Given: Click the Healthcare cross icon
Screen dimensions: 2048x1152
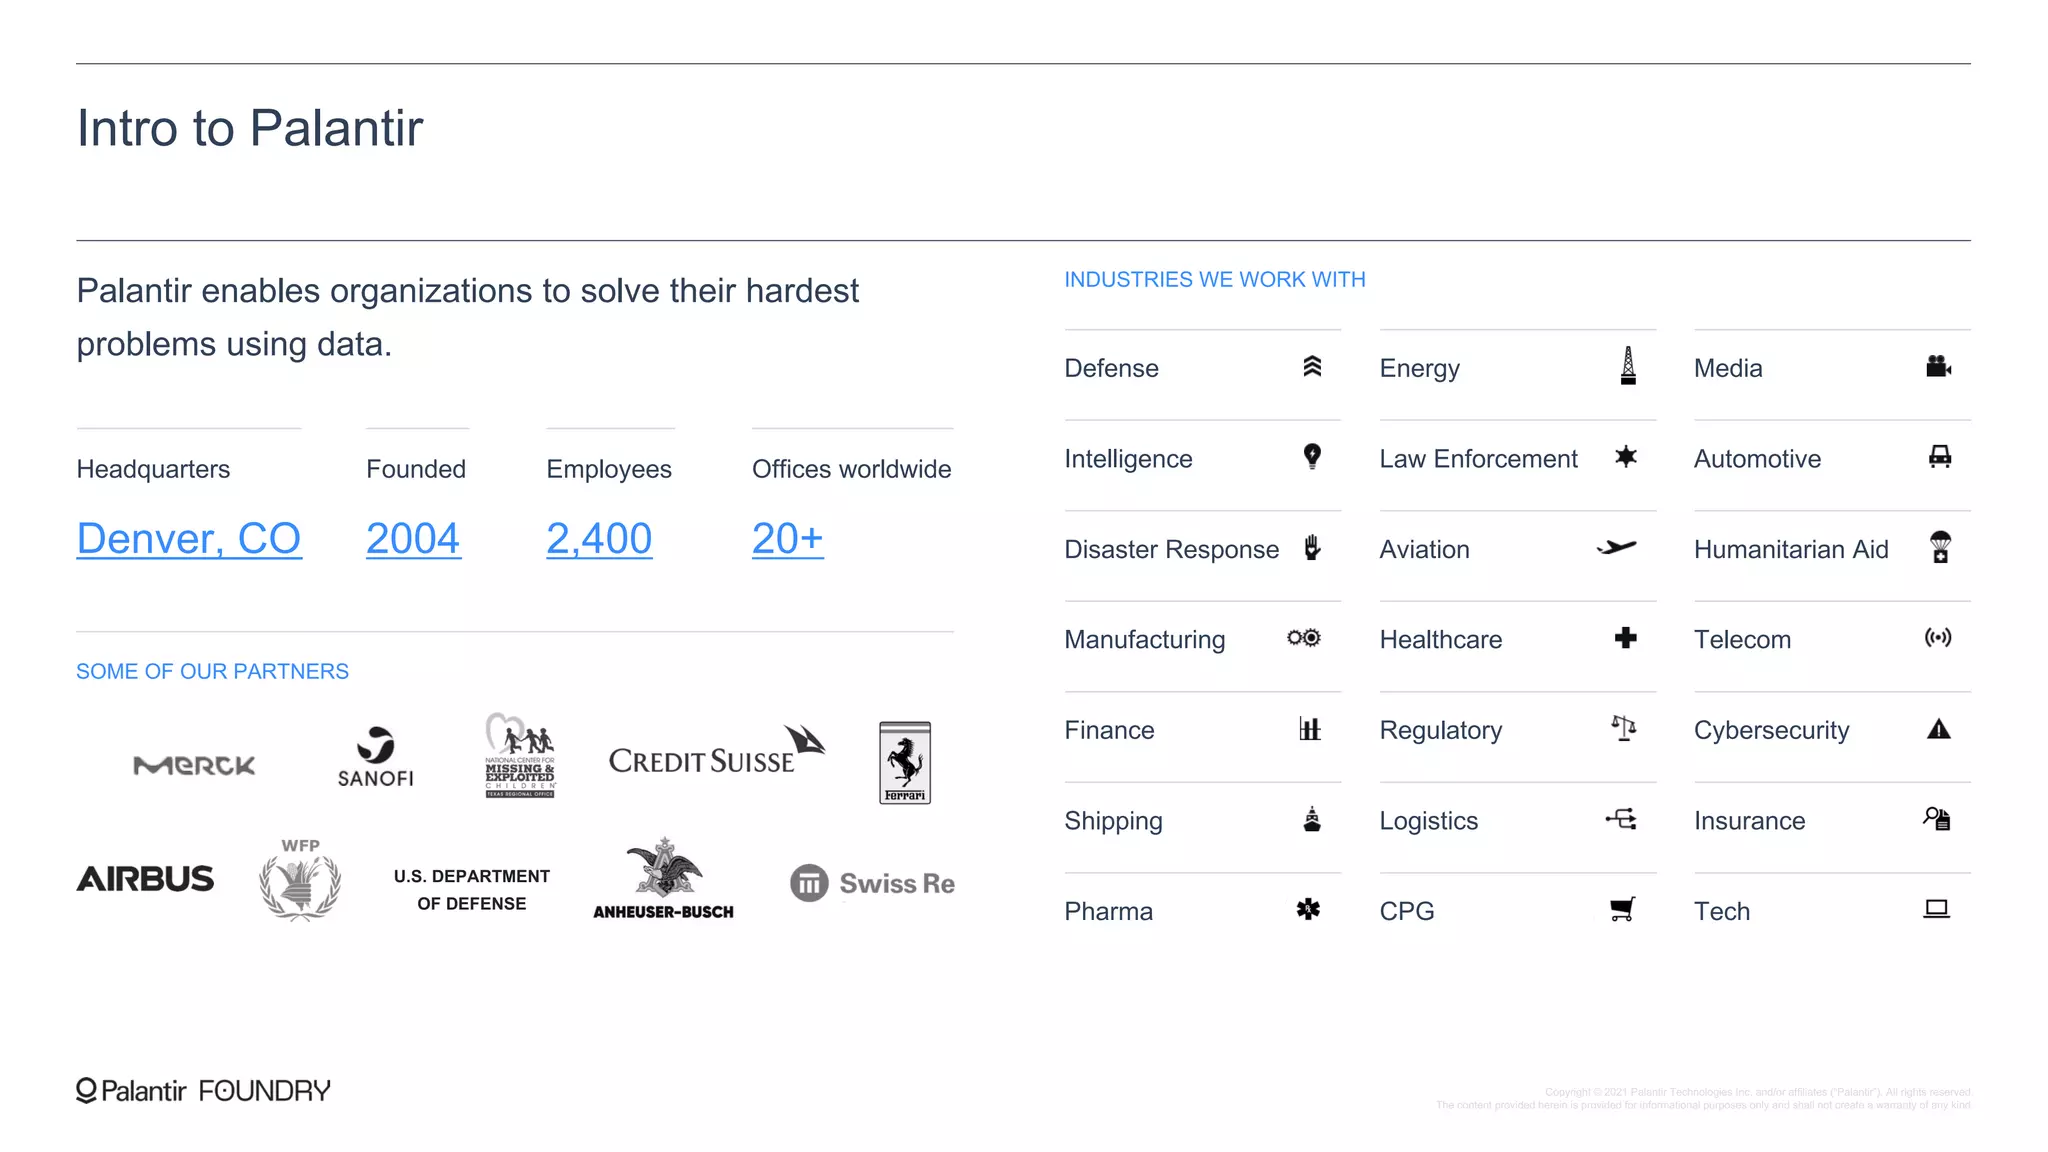Looking at the screenshot, I should 1625,638.
